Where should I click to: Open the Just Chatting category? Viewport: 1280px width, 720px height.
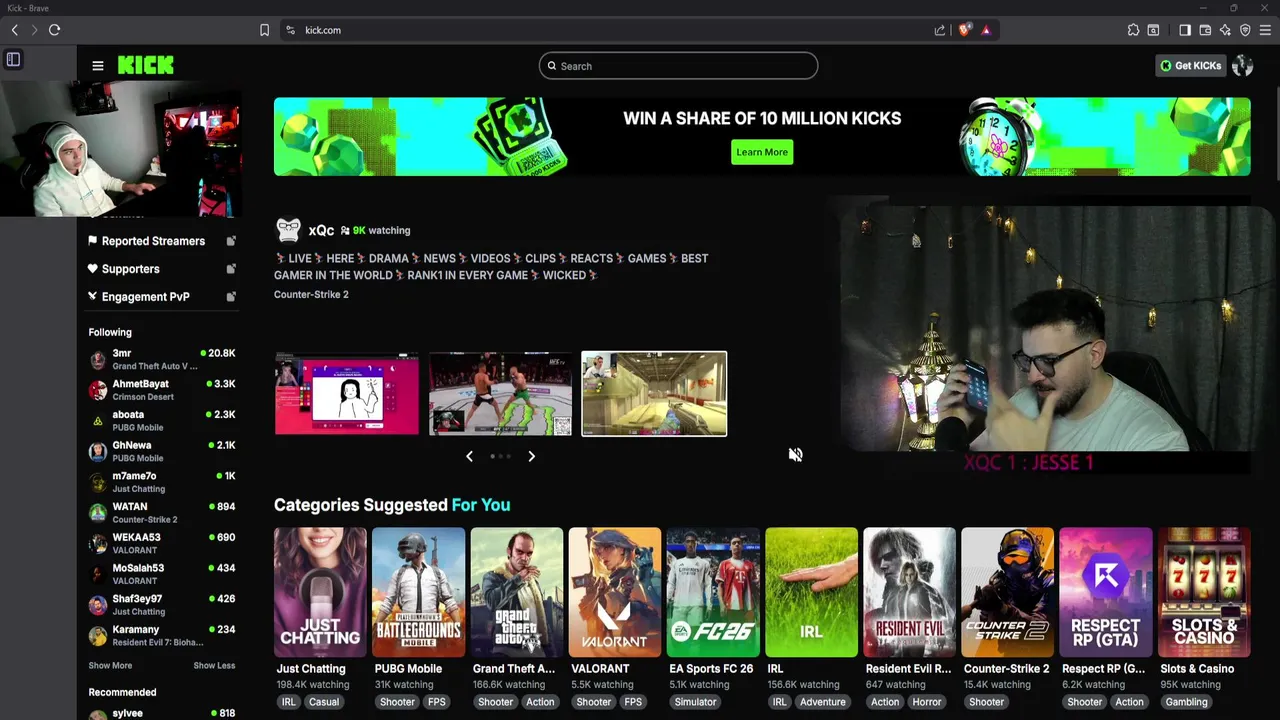(x=320, y=592)
